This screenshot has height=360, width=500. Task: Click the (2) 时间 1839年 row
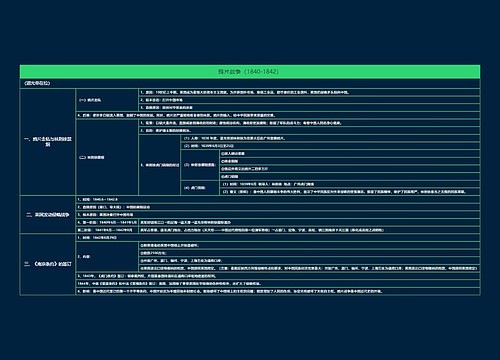pyautogui.click(x=330, y=146)
